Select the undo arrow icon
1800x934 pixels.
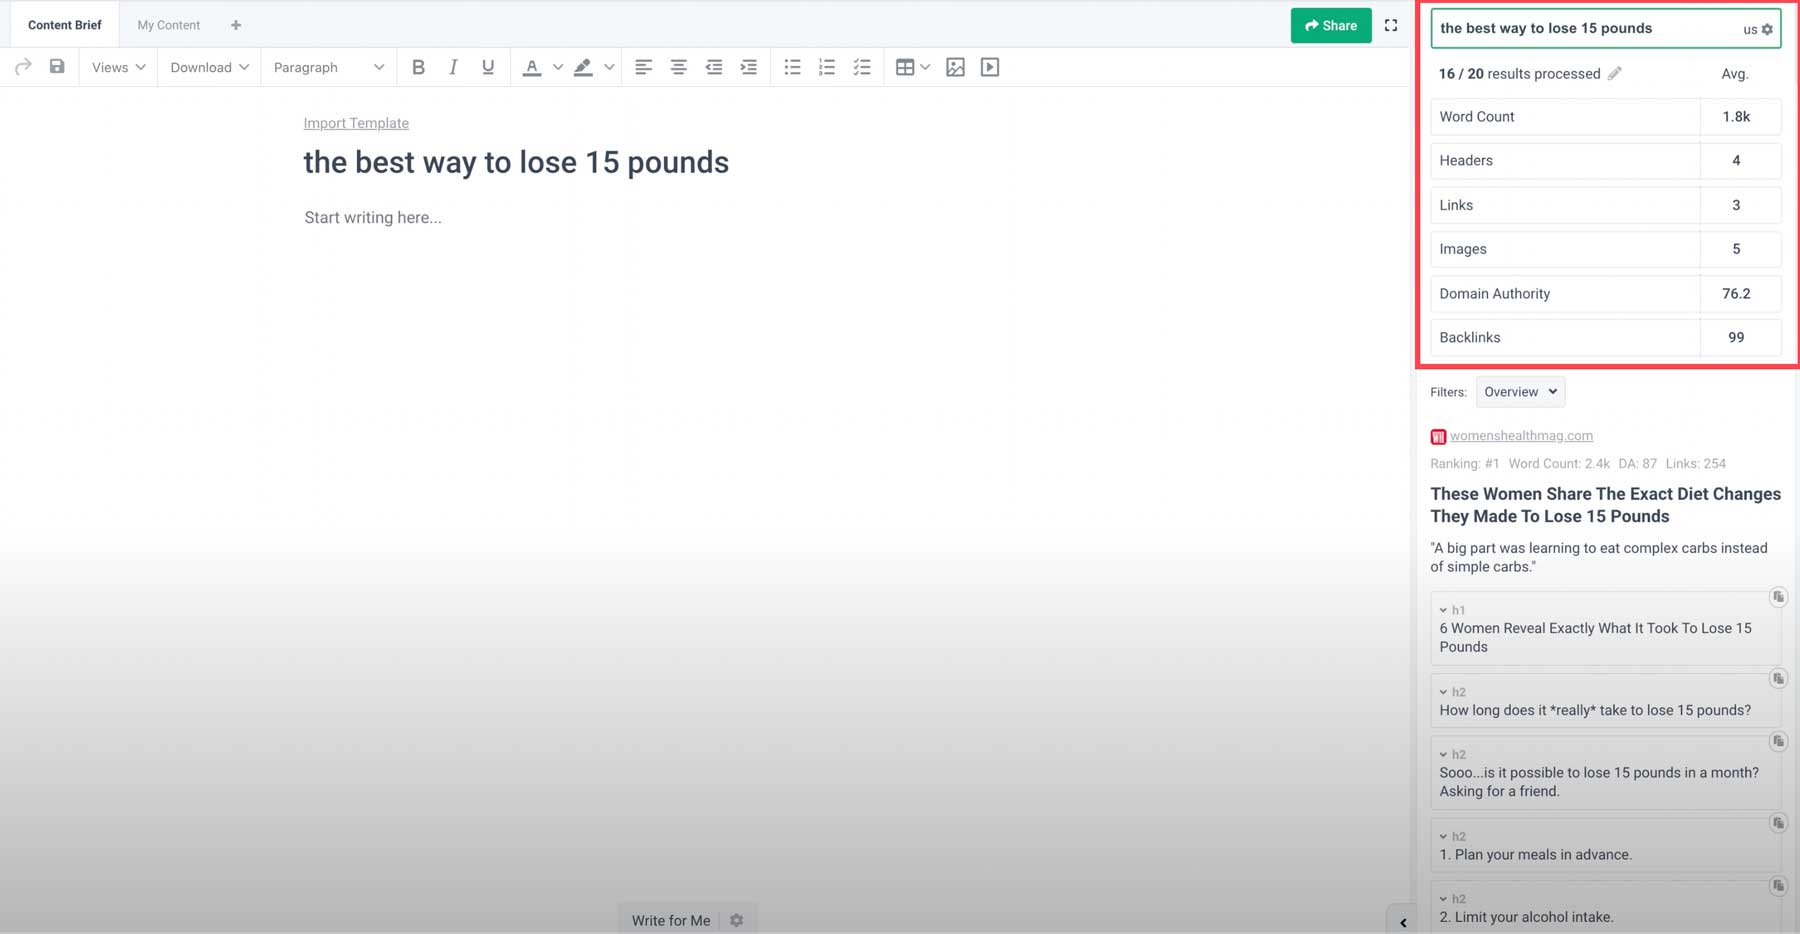pos(22,67)
